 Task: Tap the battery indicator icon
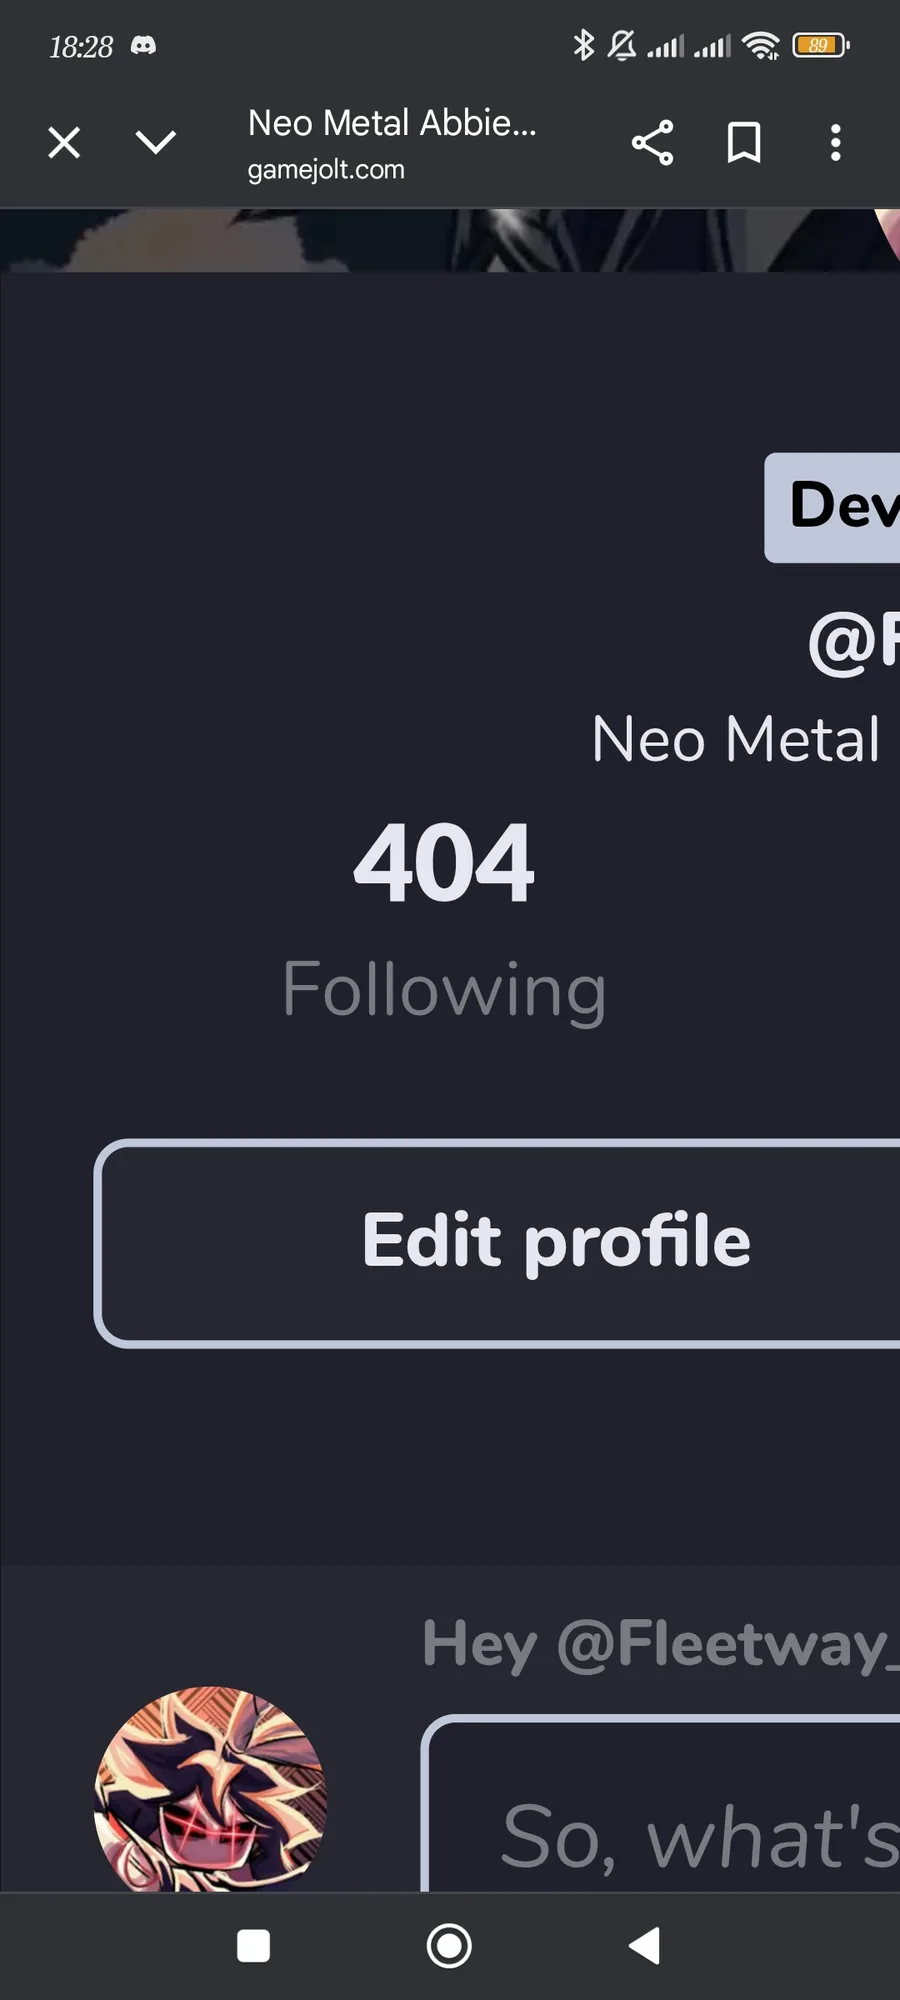click(821, 45)
